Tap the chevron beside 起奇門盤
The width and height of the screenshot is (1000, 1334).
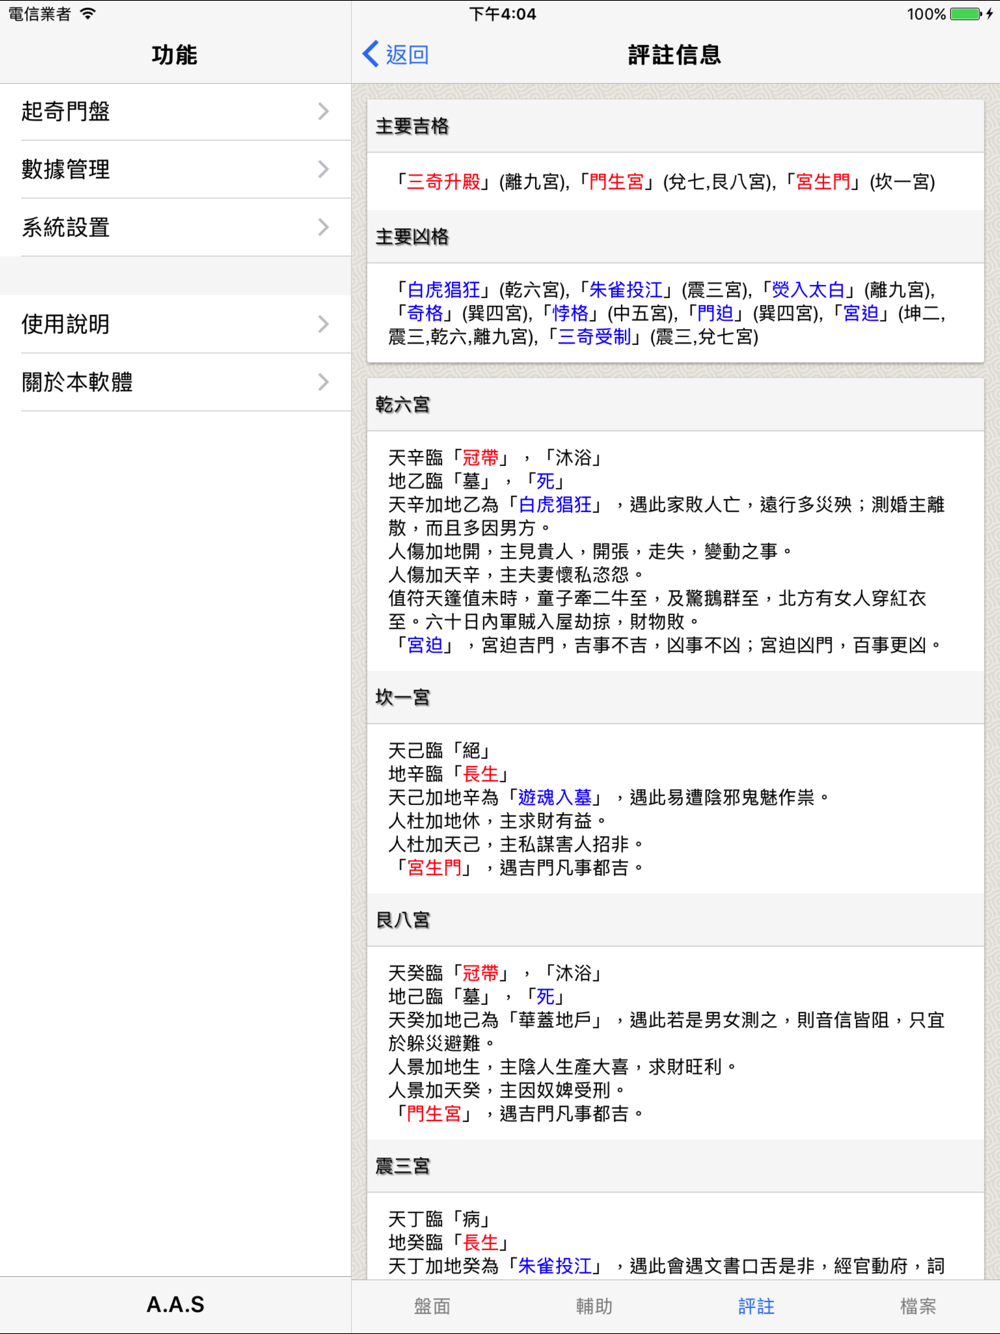pos(323,112)
